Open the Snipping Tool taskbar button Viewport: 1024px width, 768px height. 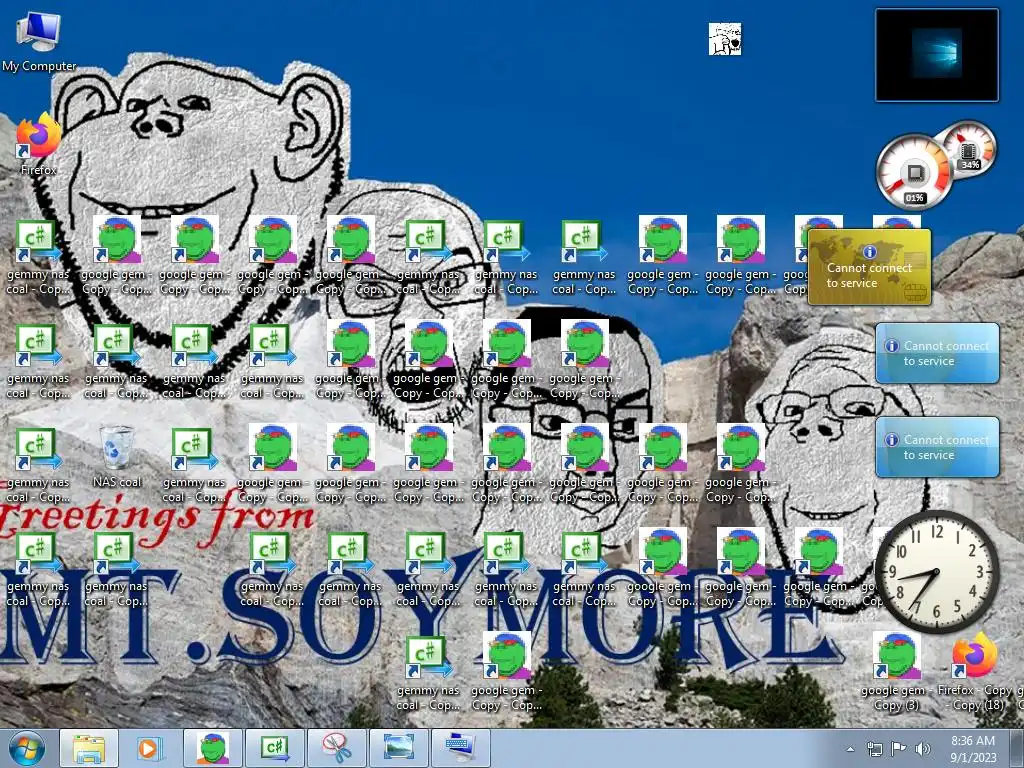point(337,748)
